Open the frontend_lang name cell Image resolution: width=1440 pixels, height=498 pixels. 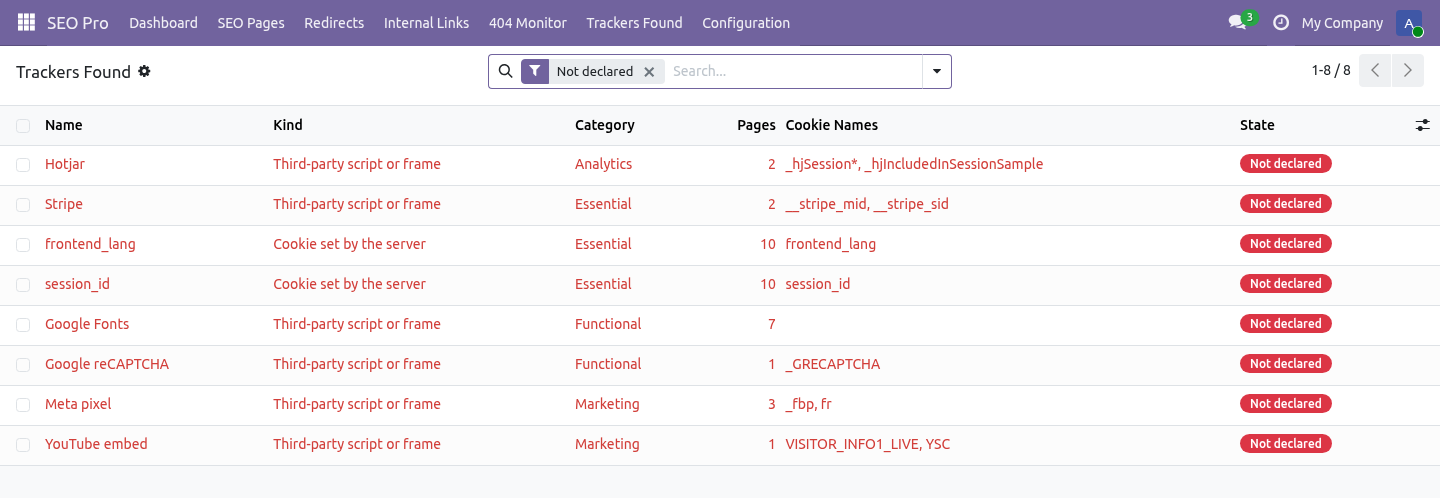pos(90,244)
